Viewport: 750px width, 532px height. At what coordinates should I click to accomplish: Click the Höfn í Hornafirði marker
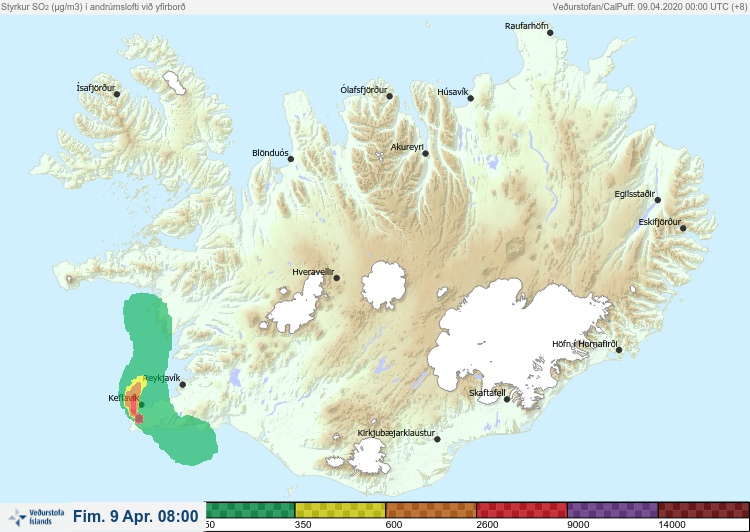click(619, 350)
